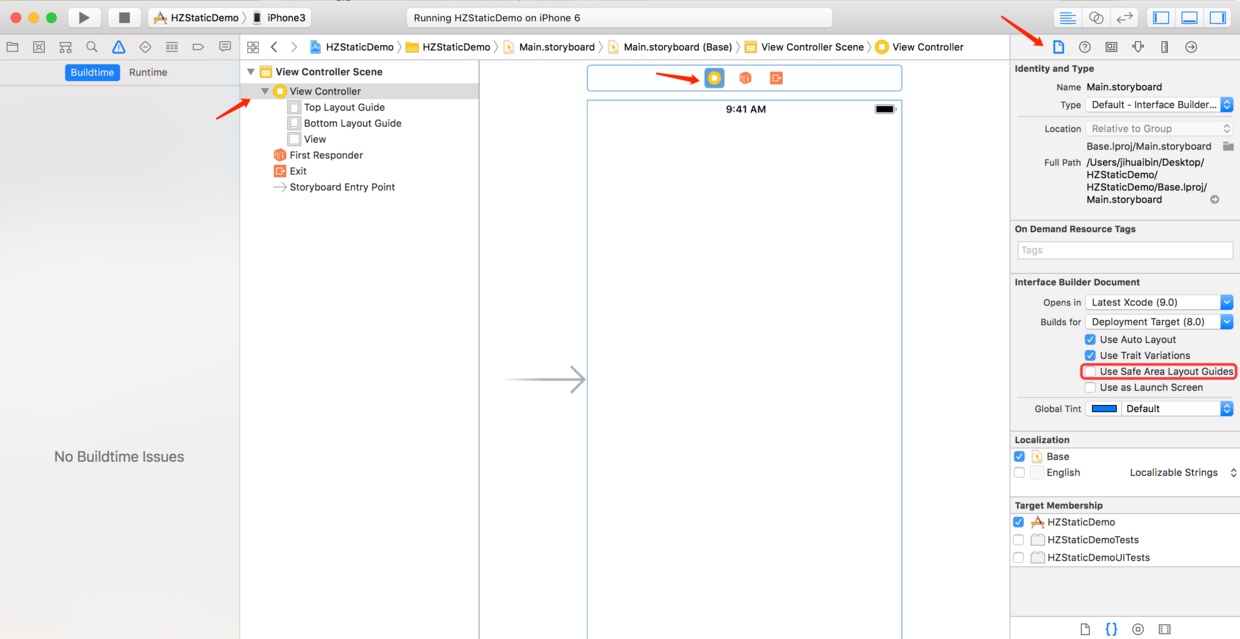
Task: Disable Use Auto Layout
Action: pyautogui.click(x=1090, y=339)
